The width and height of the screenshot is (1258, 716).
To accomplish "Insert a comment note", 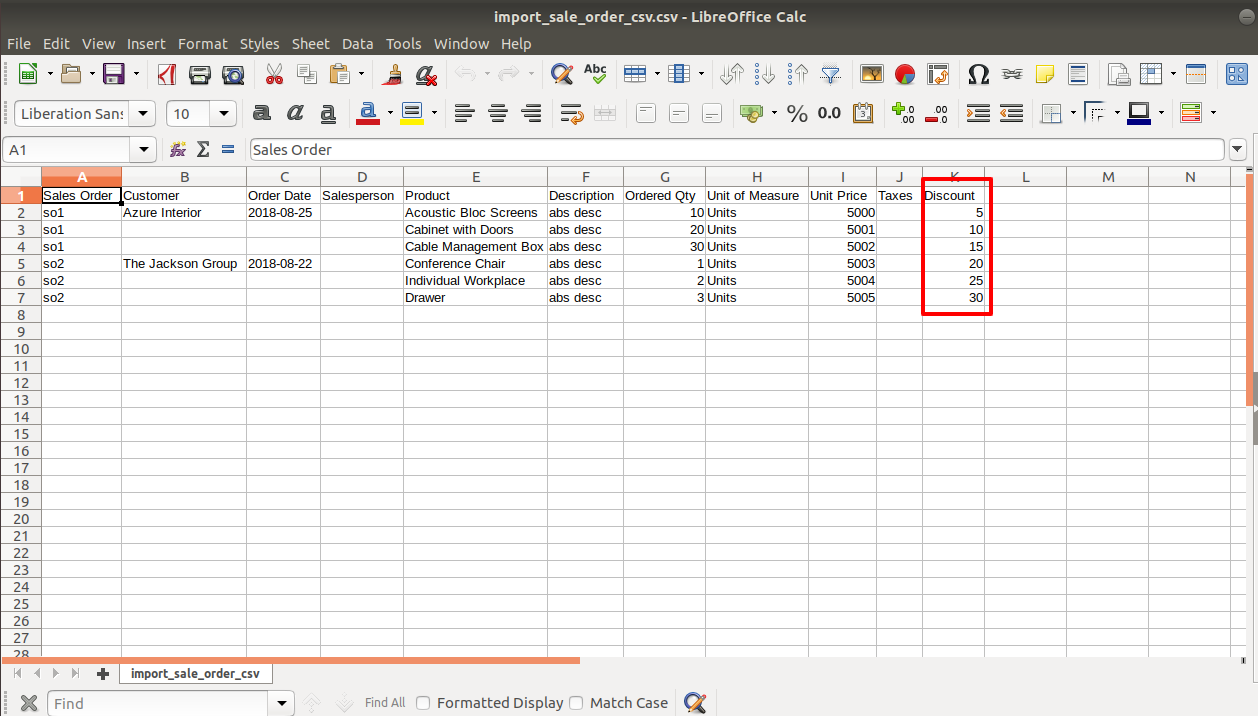I will tap(1045, 74).
